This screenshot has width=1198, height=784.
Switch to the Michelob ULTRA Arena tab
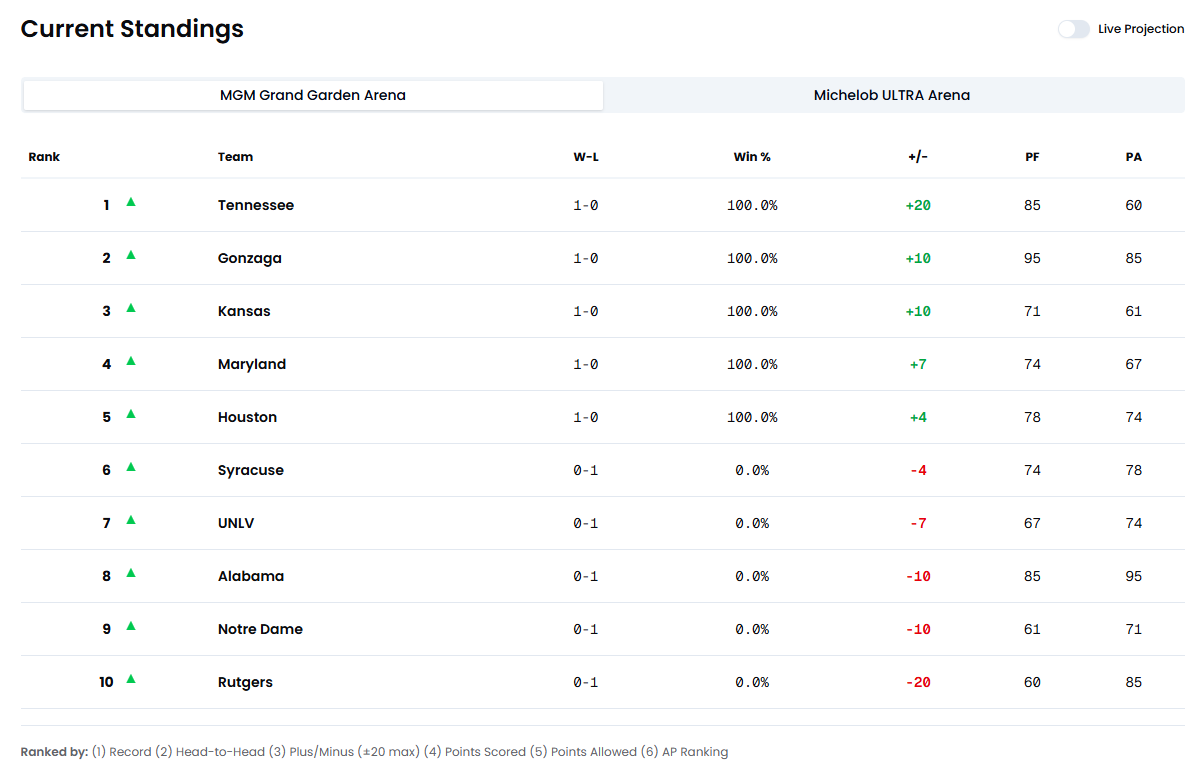point(892,96)
